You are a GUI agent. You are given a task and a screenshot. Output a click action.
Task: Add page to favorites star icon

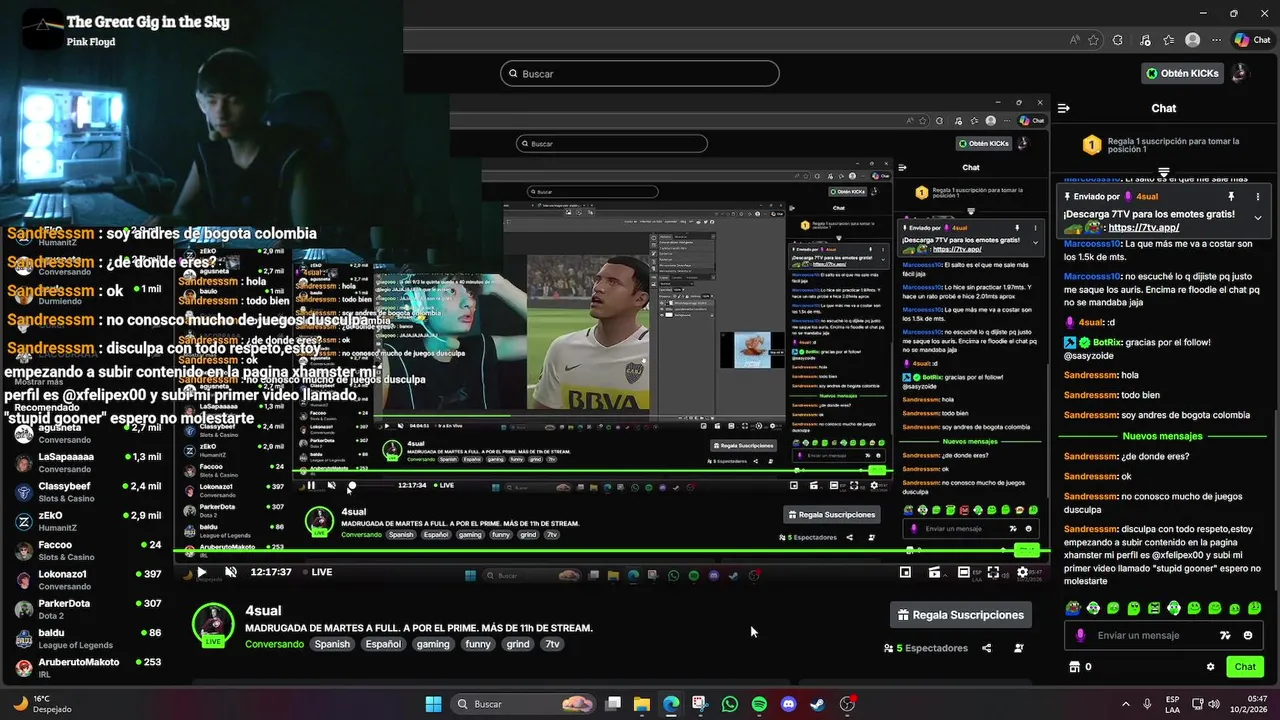[1094, 40]
